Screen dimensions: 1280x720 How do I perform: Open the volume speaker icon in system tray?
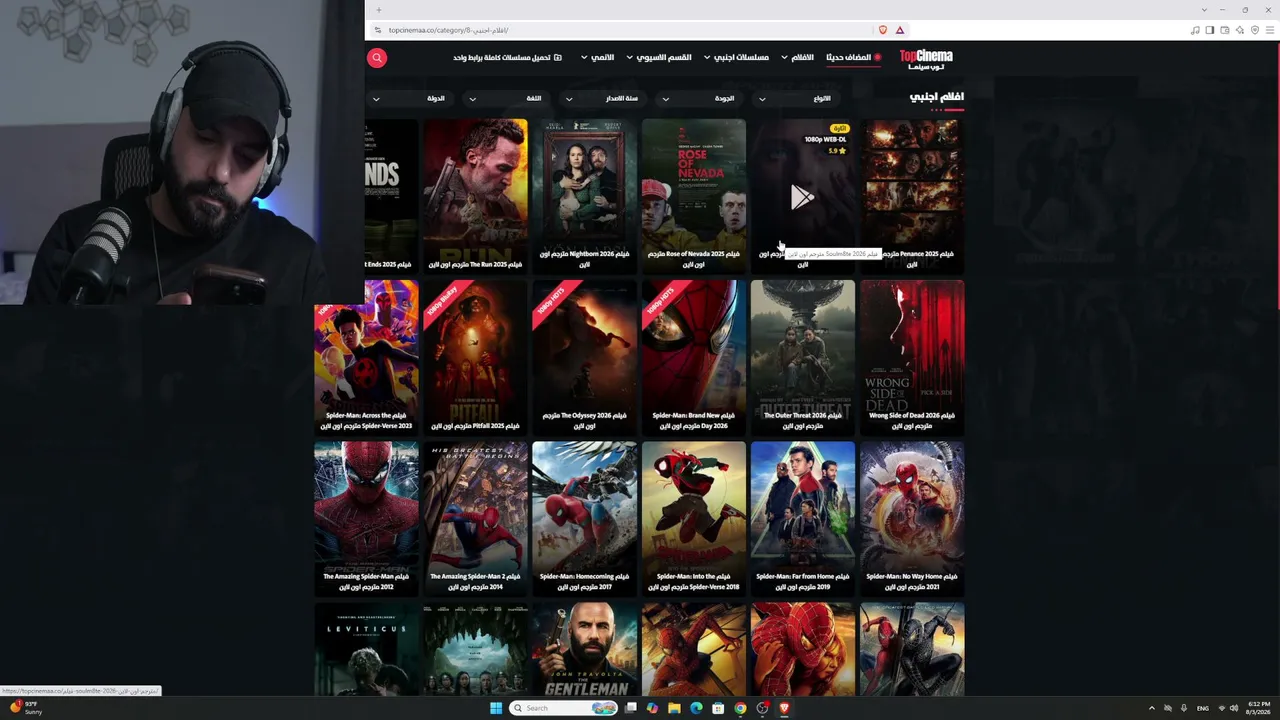[x=1234, y=708]
